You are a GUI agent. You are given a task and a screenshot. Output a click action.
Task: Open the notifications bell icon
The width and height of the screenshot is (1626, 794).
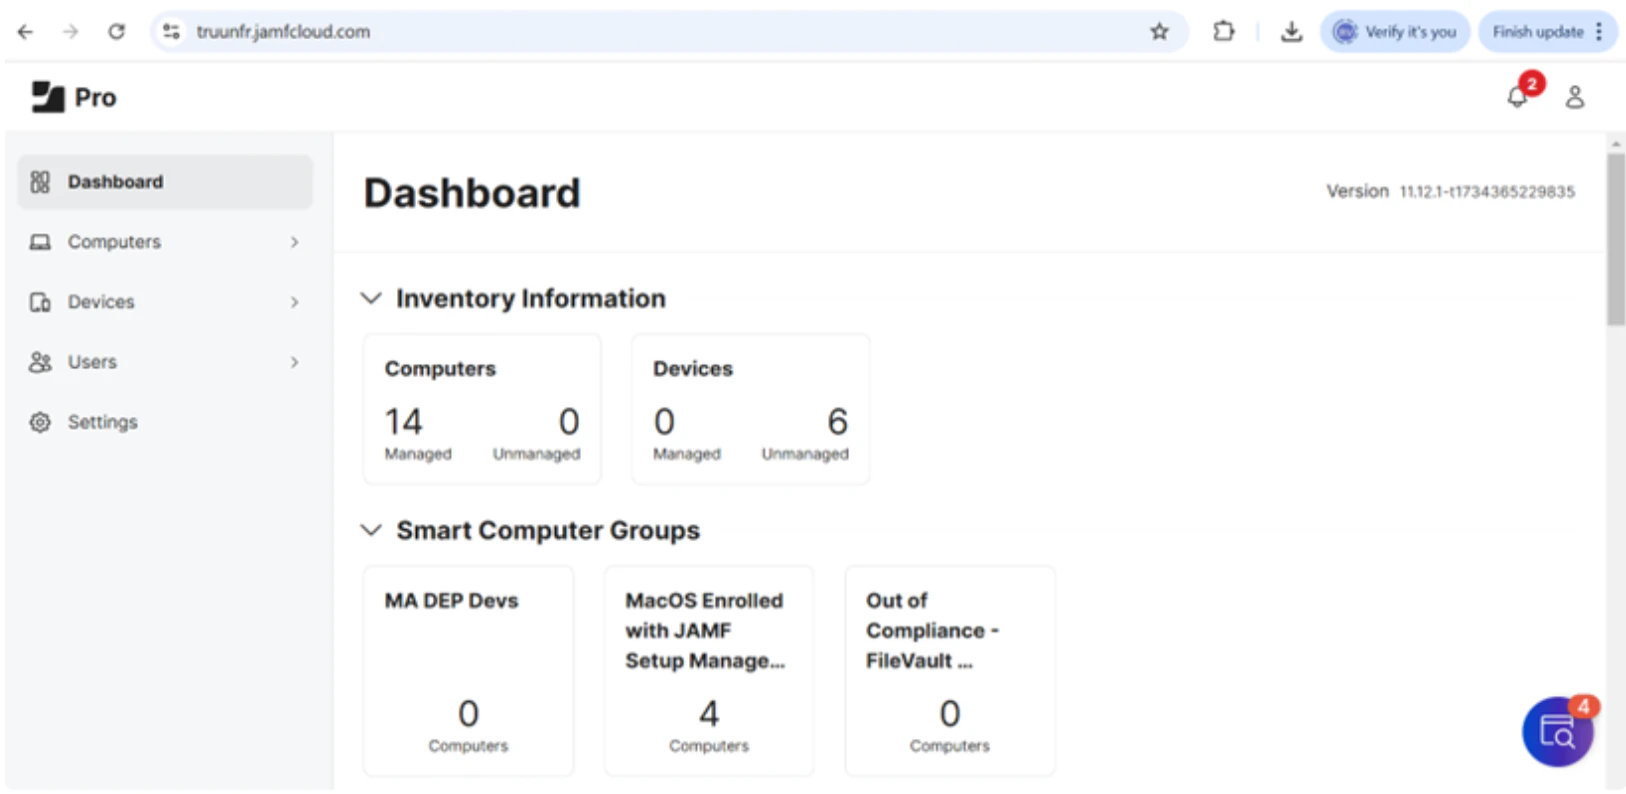pyautogui.click(x=1517, y=97)
